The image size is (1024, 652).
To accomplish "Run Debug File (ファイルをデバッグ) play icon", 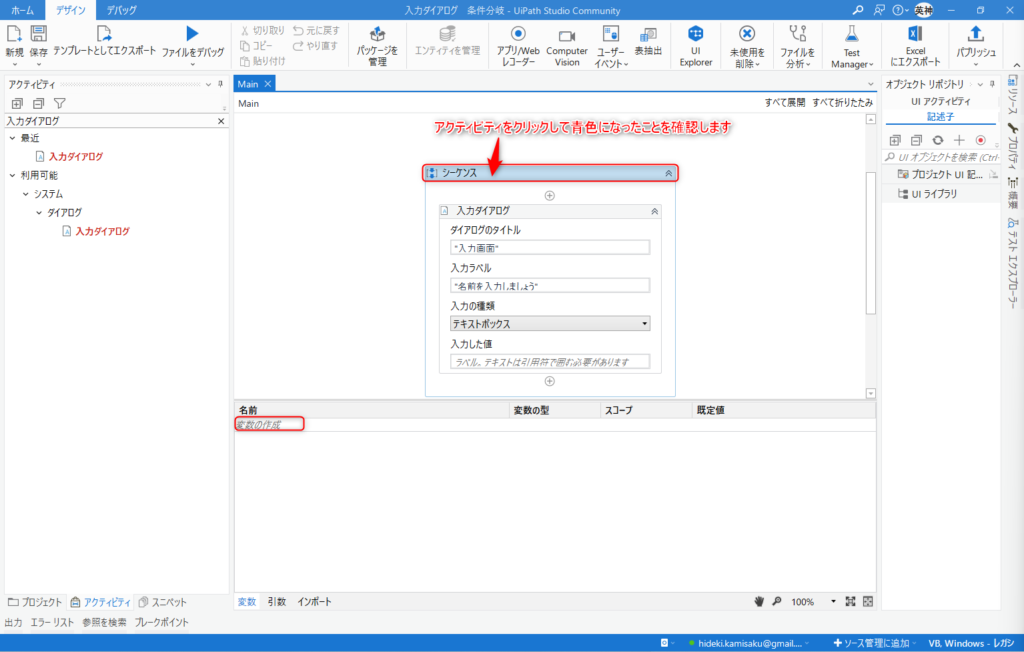I will point(192,33).
